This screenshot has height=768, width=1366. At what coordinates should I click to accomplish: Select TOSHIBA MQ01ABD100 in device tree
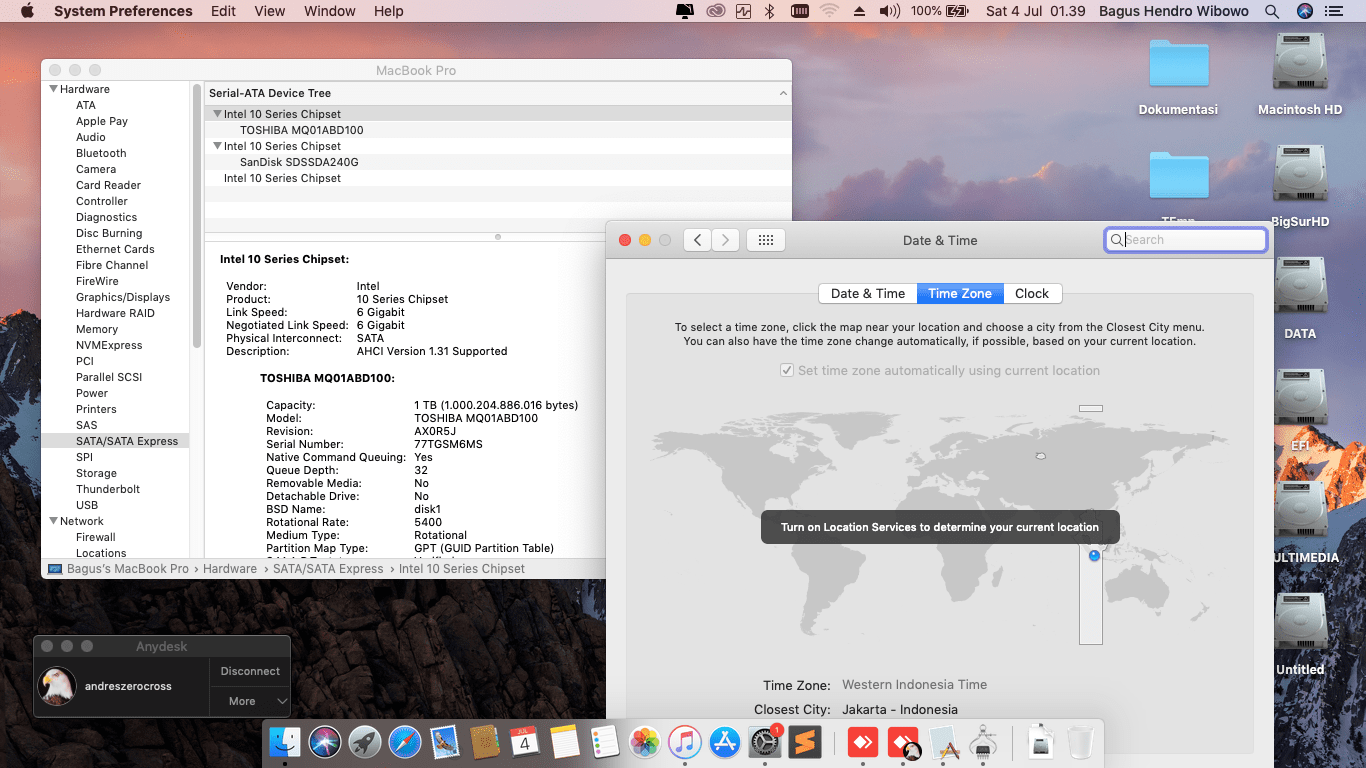point(302,130)
